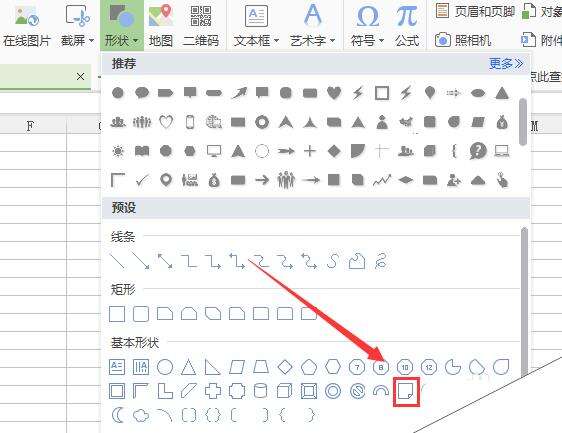This screenshot has height=433, width=562.
Task: Select the cloud shape in 基本形状
Action: point(141,416)
